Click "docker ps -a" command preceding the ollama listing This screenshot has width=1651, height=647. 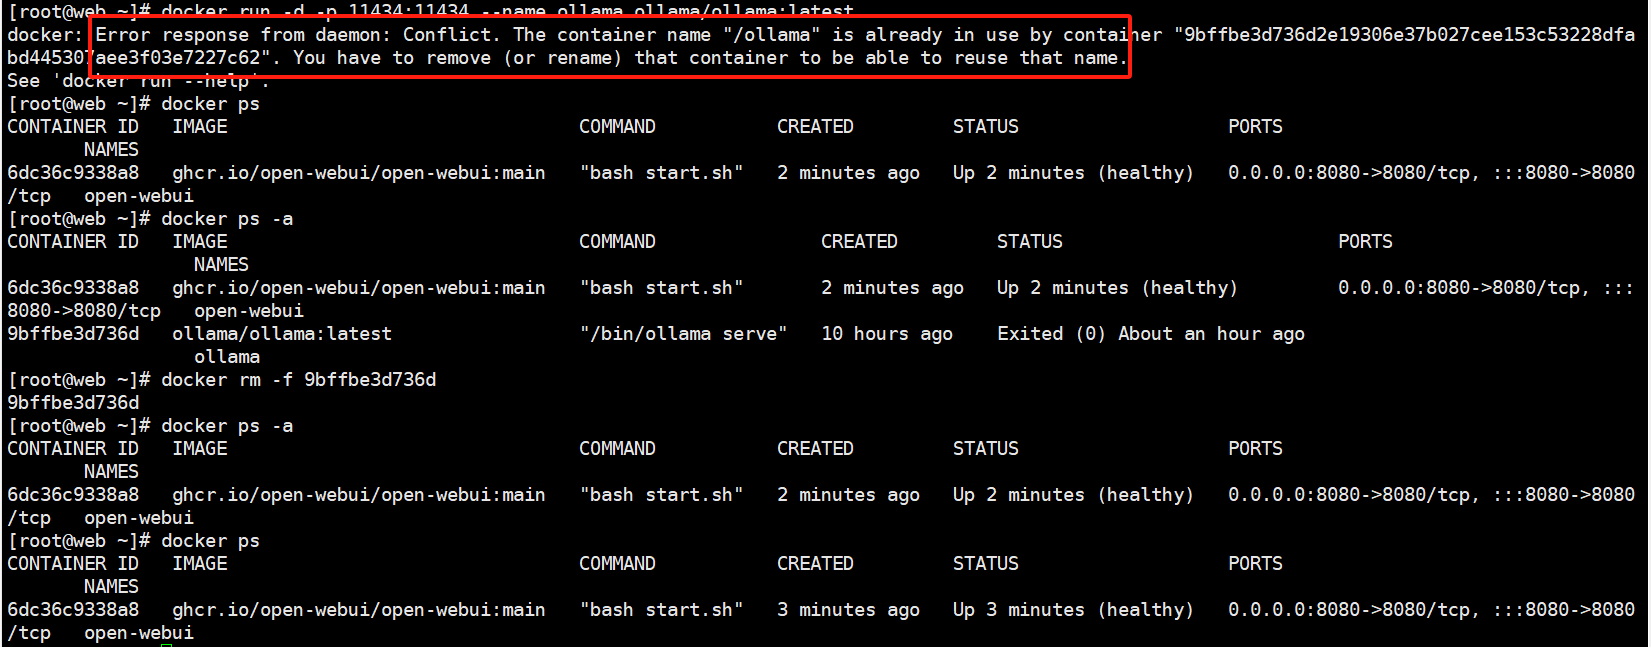(x=227, y=219)
